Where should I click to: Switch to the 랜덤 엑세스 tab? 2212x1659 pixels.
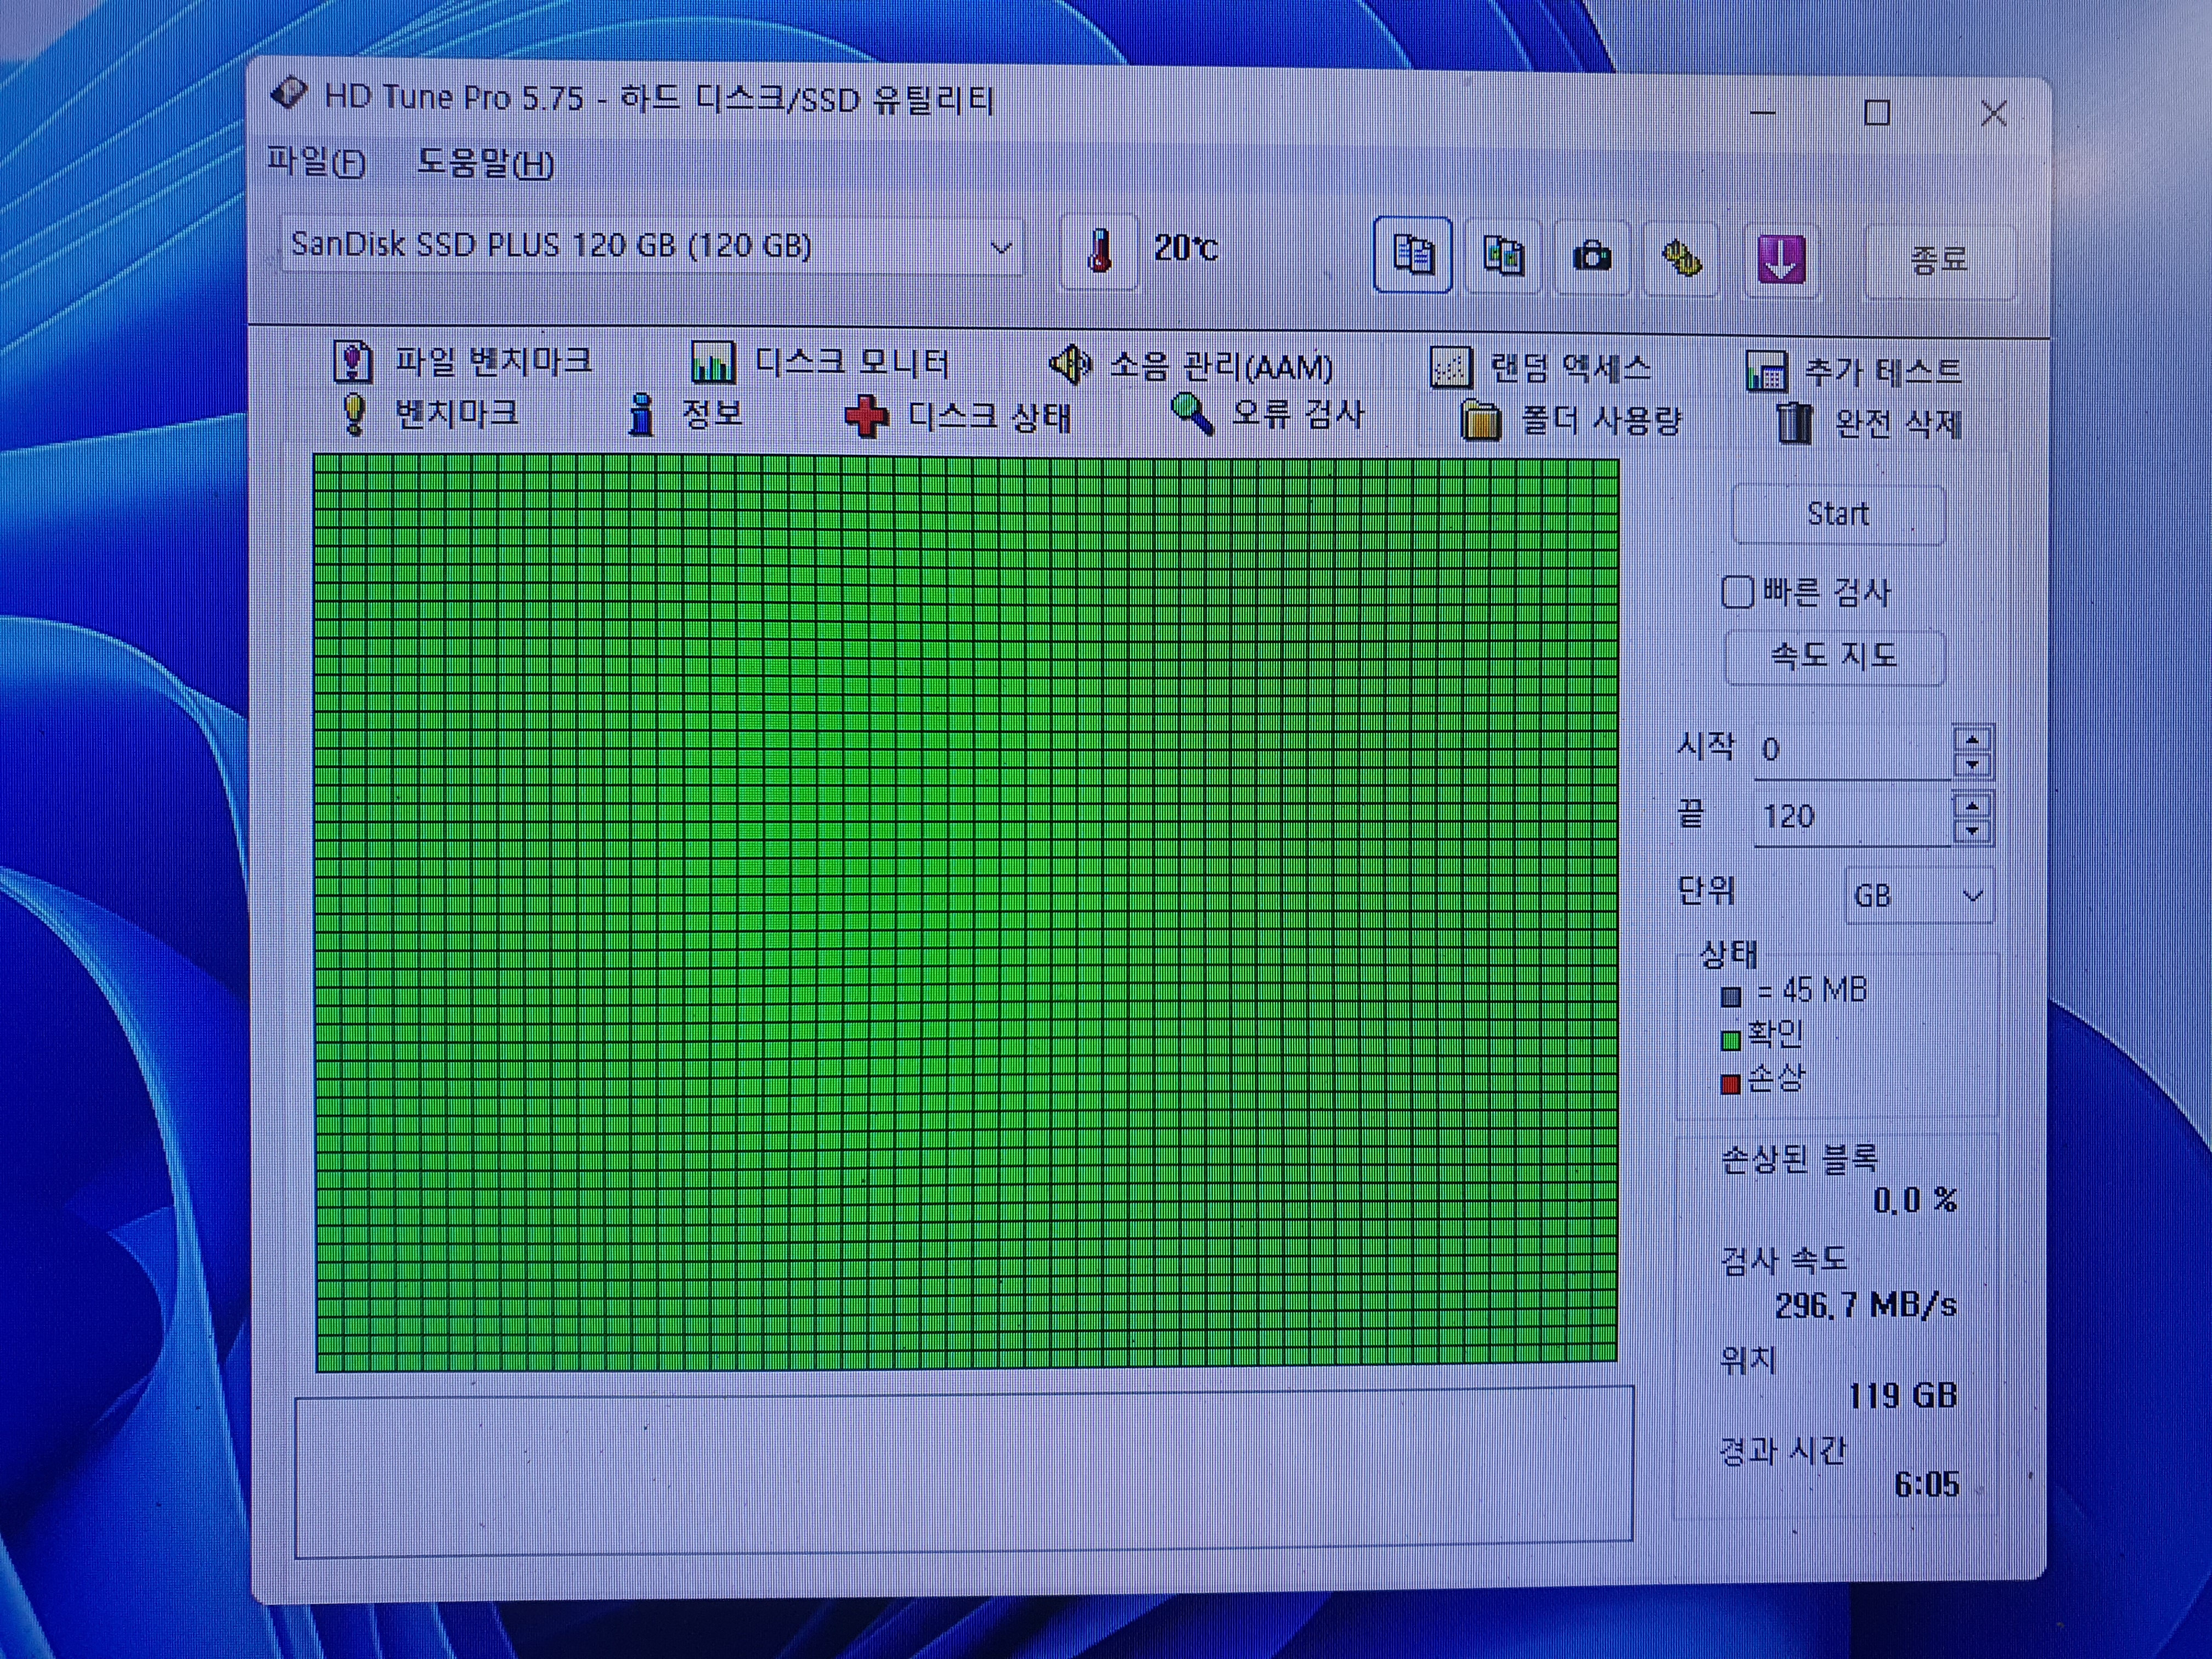click(x=1540, y=368)
